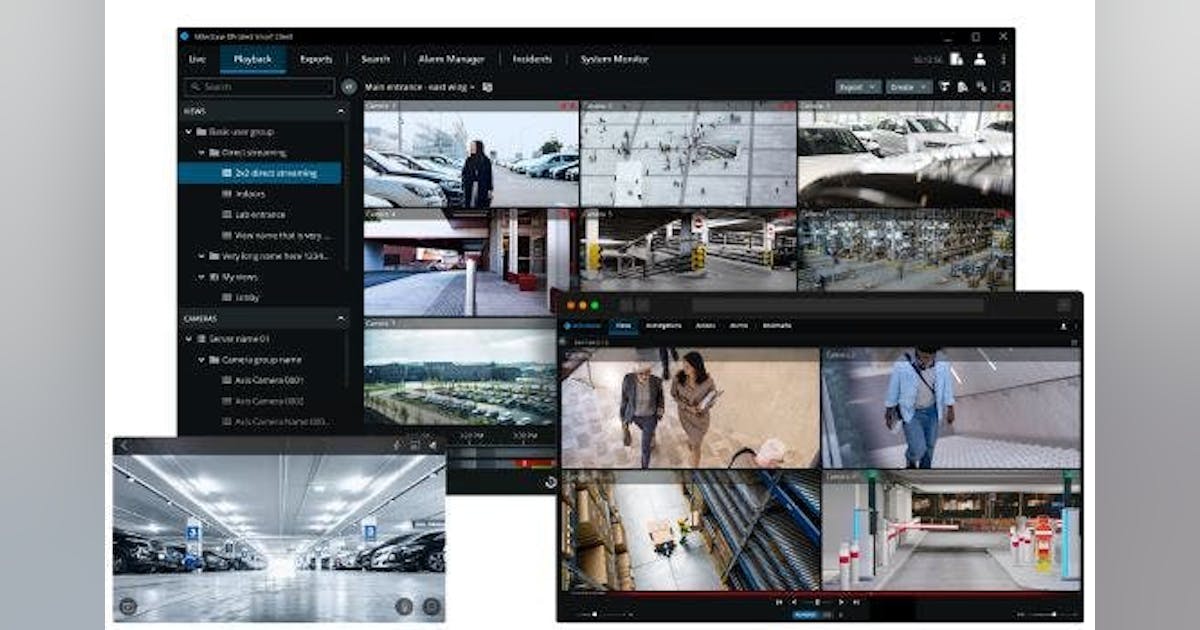Click the collapse sidebar arrow beside search
1200x630 pixels.
coord(349,87)
